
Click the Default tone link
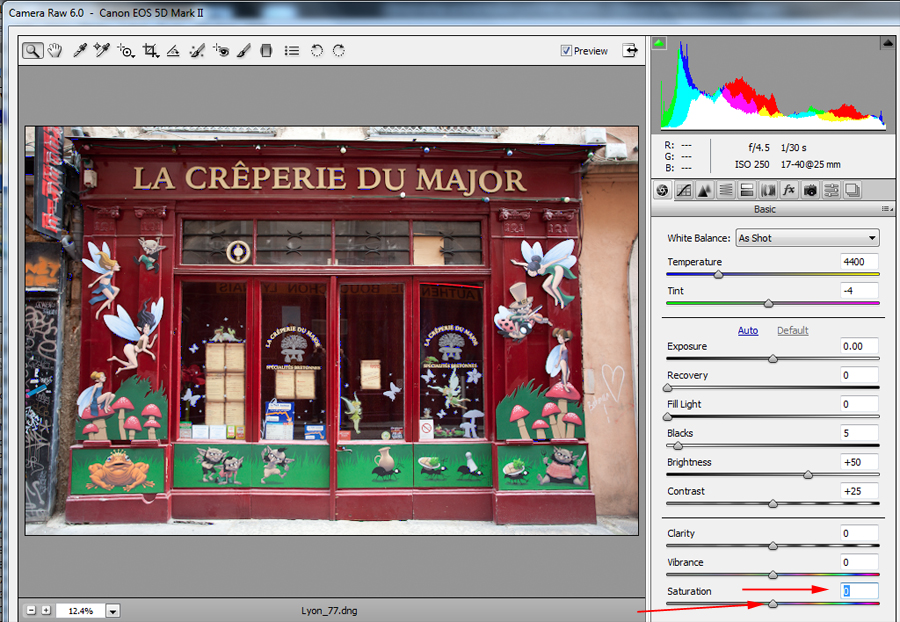pos(793,331)
